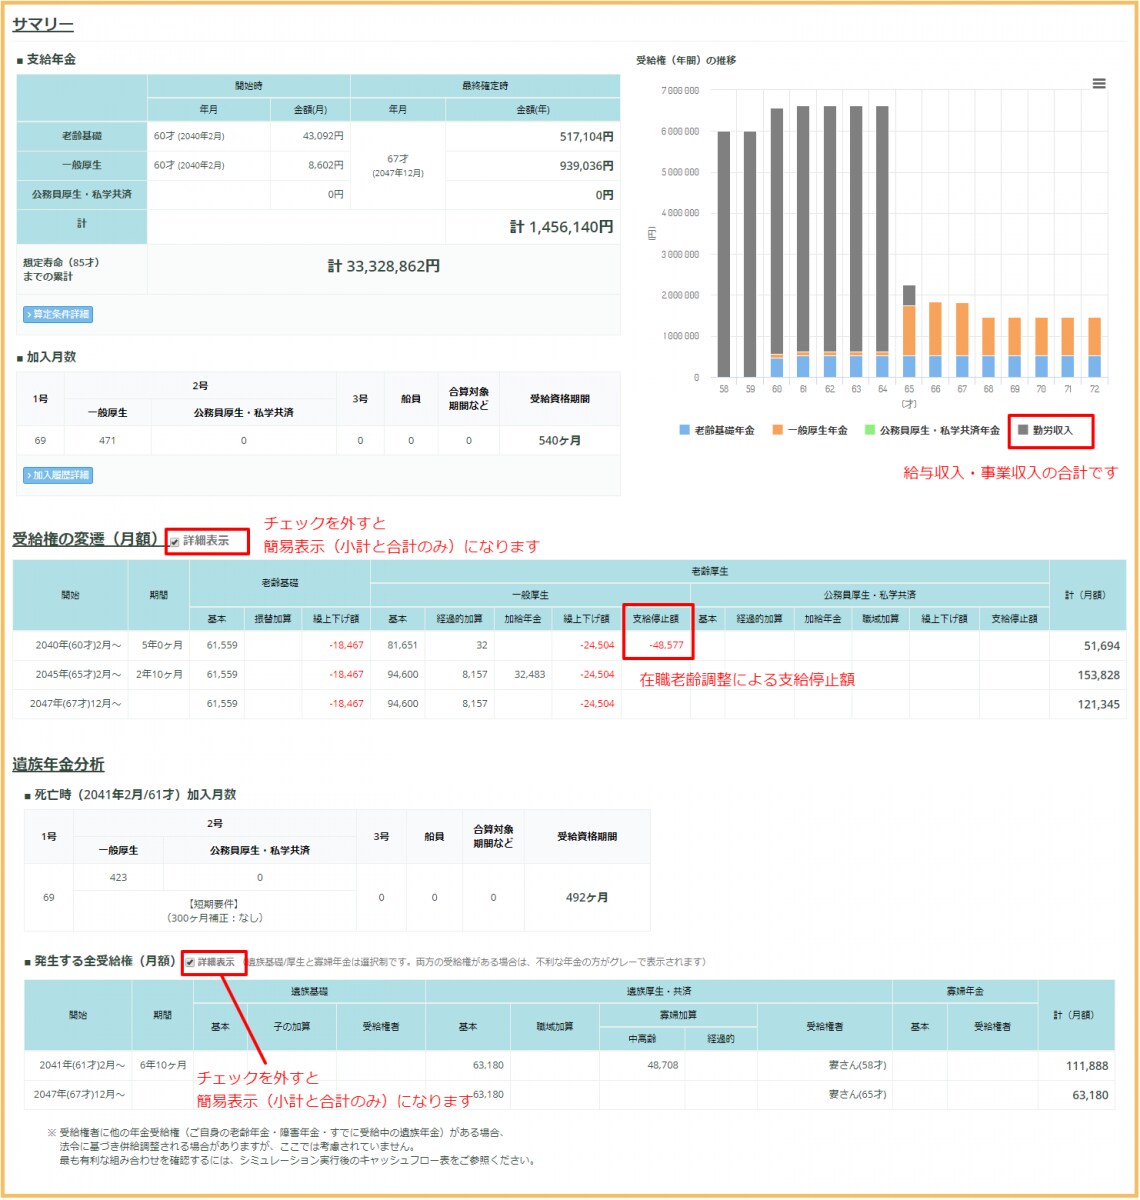Select 51,694 monthly total
Screen dimensions: 1140x1200
(1102, 646)
